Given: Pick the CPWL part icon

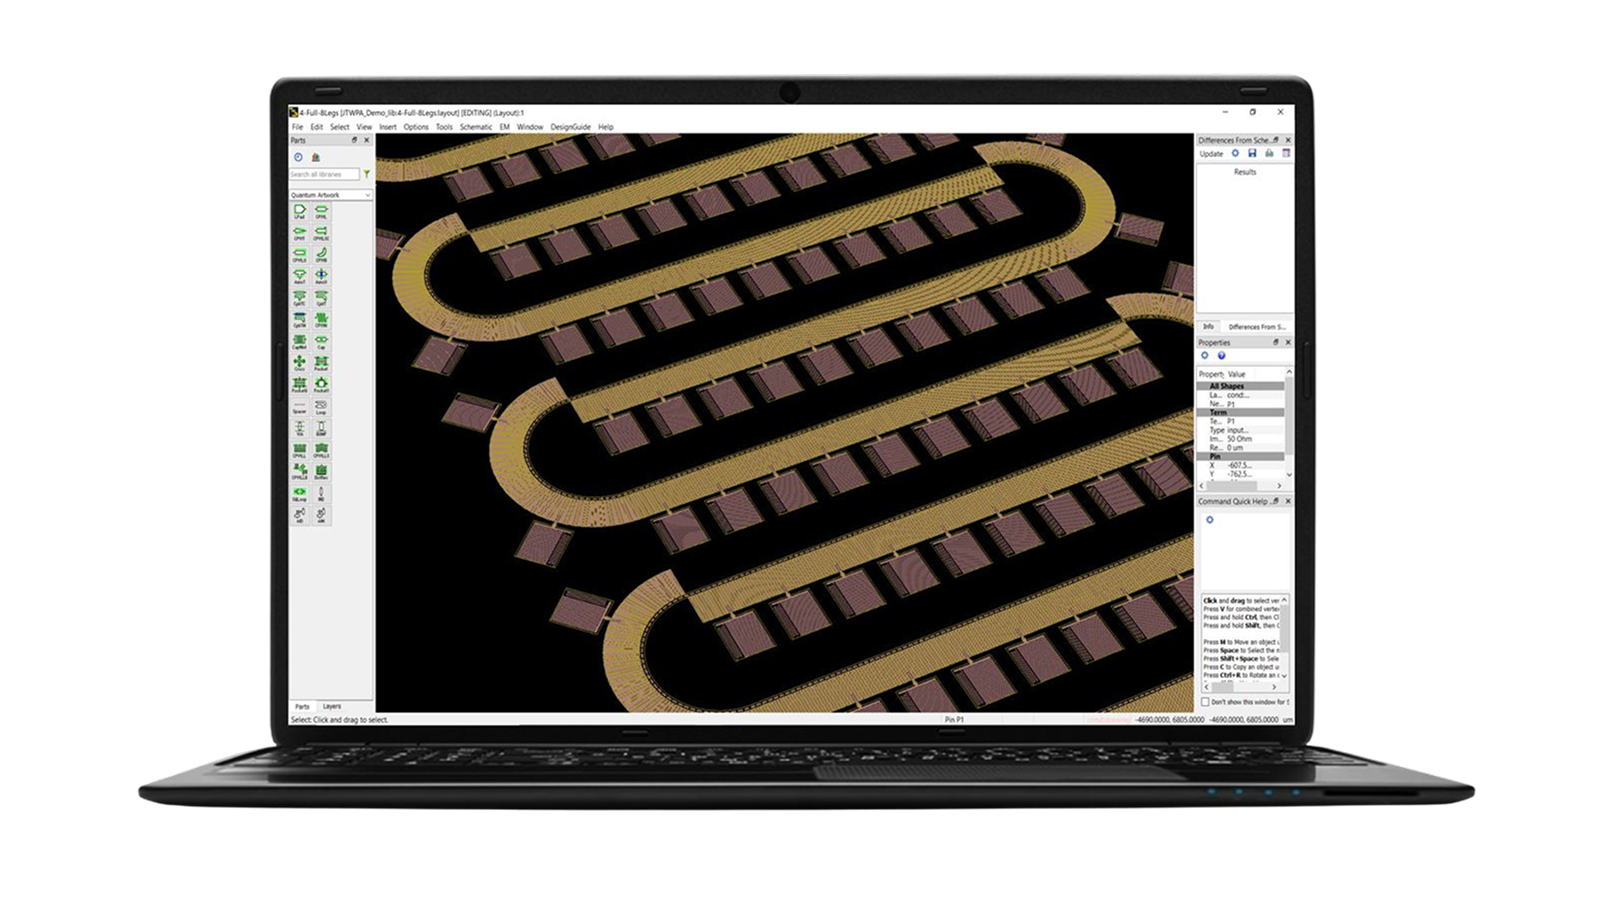Looking at the screenshot, I should 321,210.
